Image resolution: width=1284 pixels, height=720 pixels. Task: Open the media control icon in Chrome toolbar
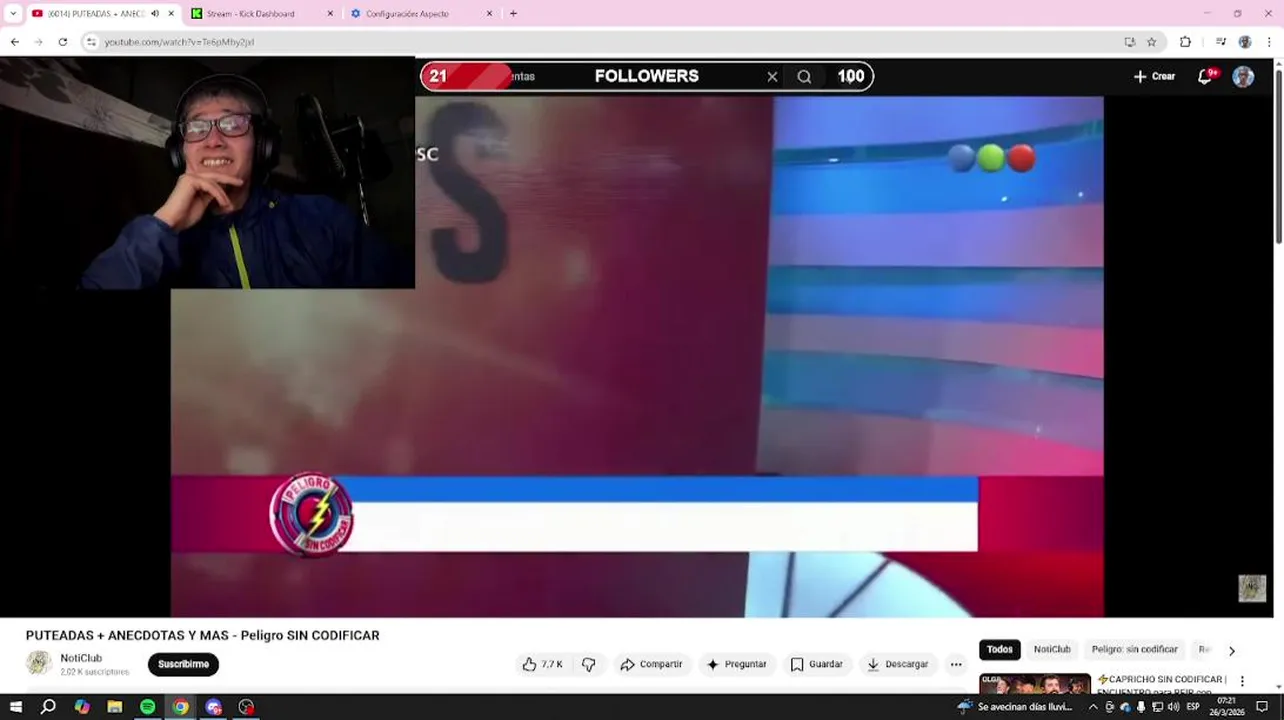click(1221, 42)
